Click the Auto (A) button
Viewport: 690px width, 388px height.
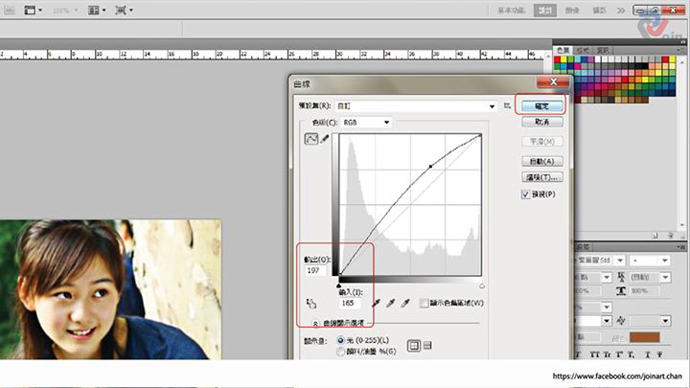point(542,161)
